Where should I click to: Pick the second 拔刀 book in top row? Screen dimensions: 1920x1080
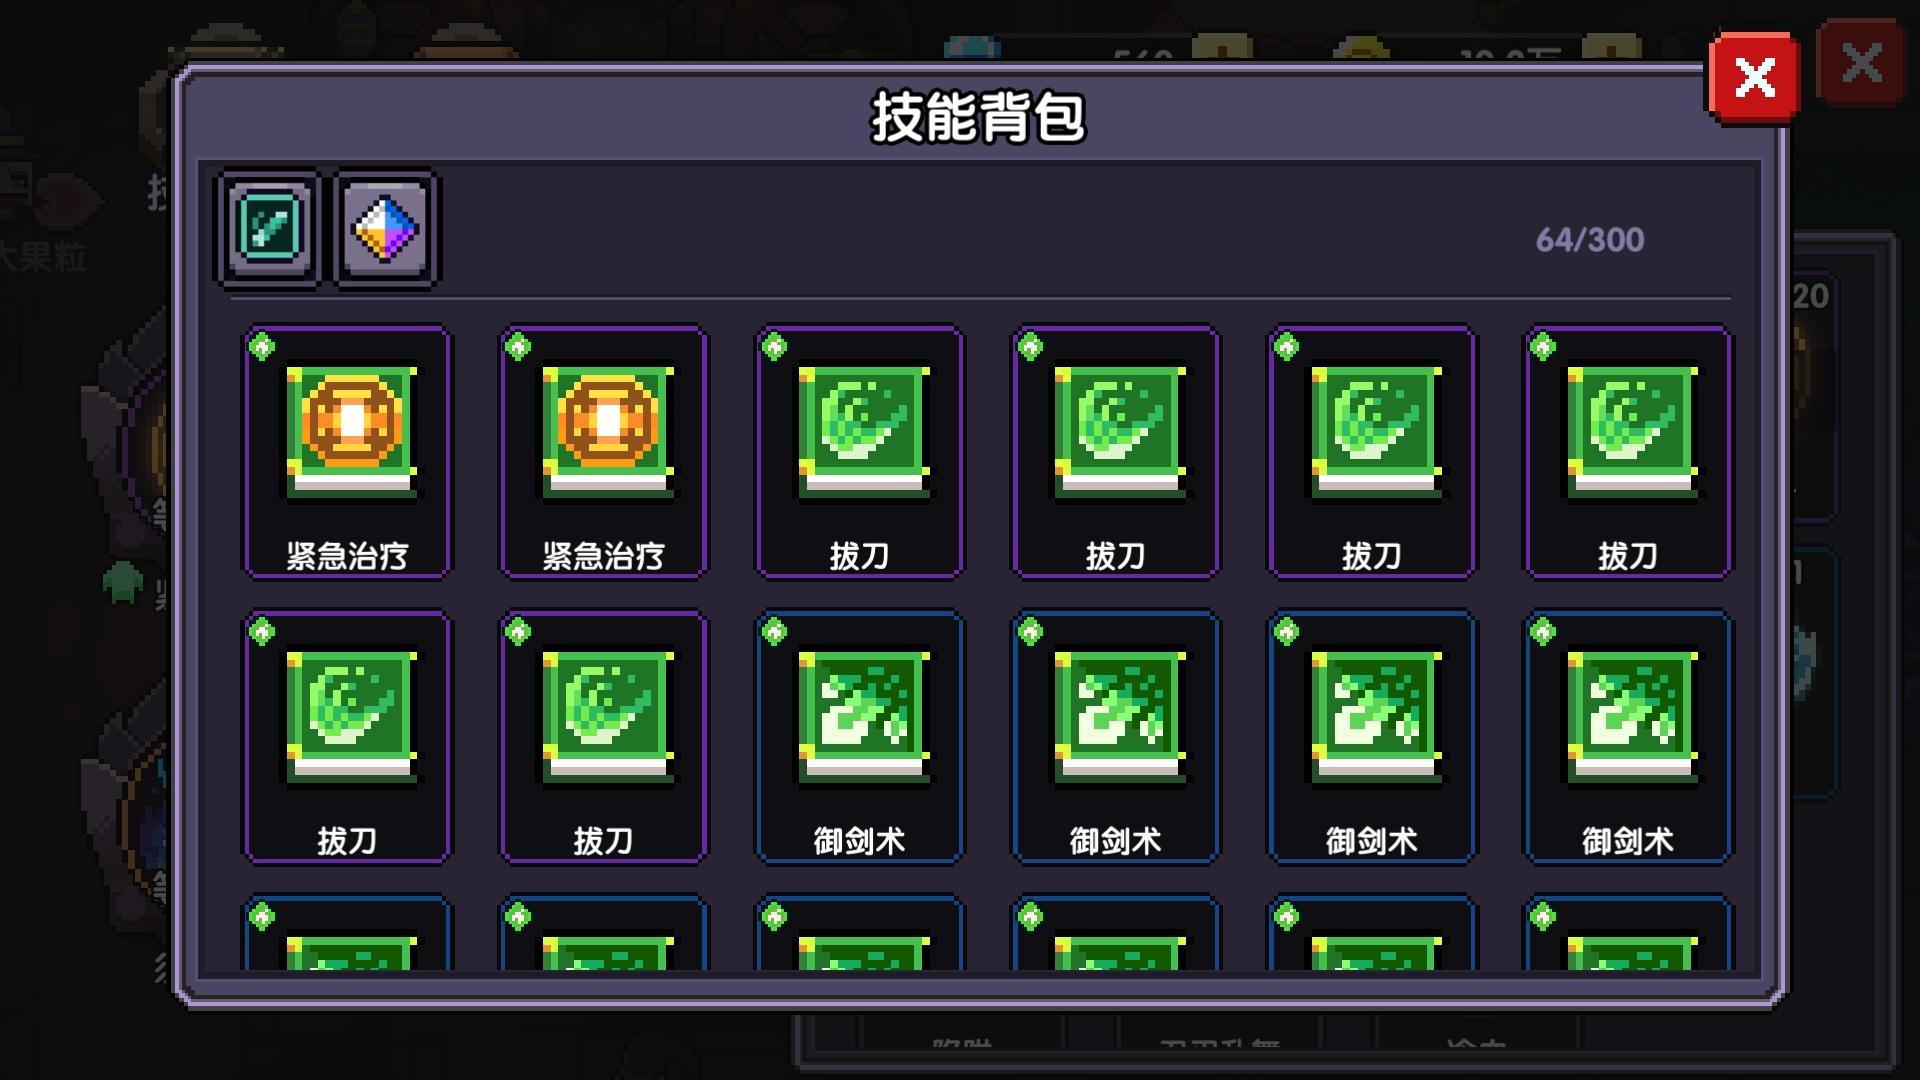(x=1115, y=452)
